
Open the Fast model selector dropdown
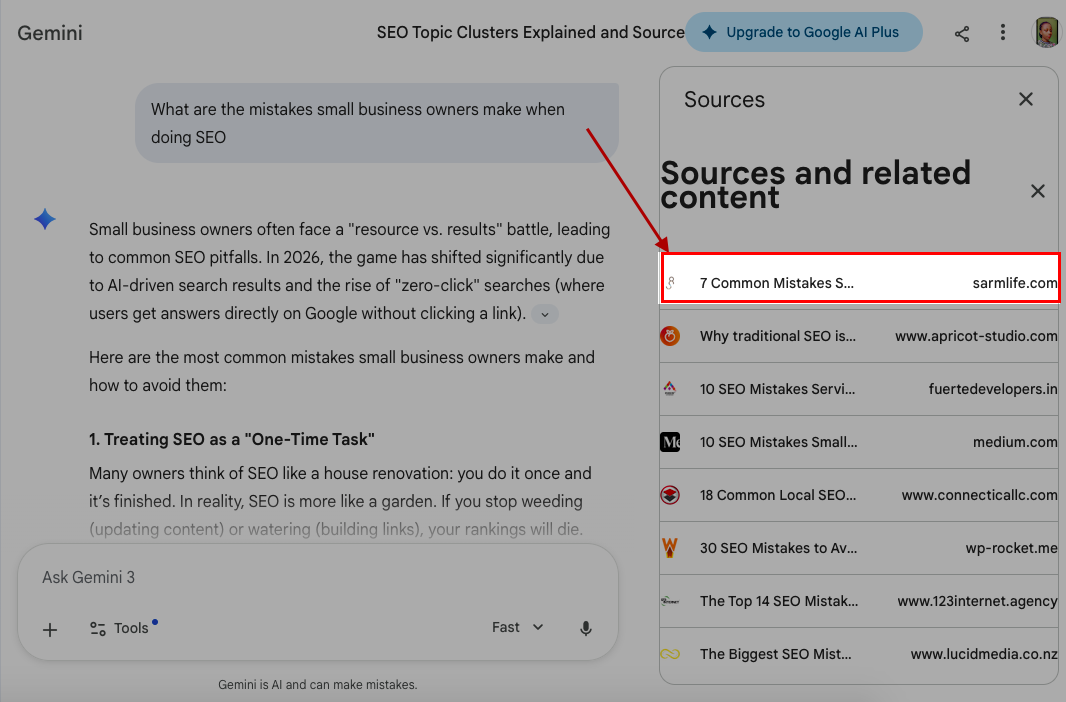pos(517,628)
